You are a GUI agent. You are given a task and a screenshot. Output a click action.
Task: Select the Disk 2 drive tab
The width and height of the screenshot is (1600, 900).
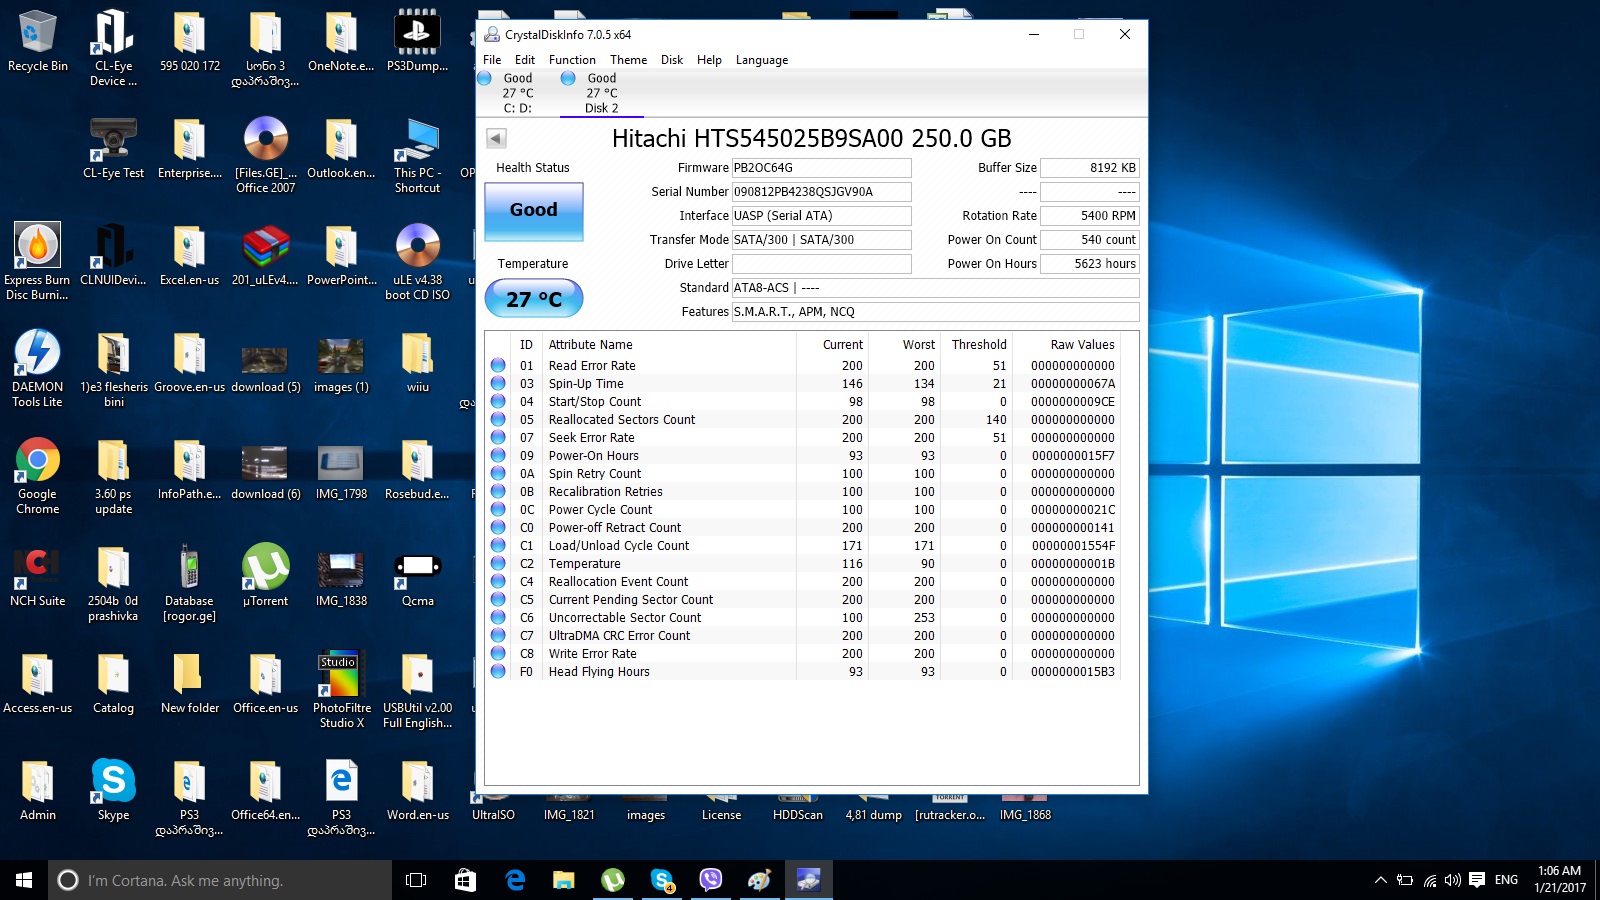(600, 93)
